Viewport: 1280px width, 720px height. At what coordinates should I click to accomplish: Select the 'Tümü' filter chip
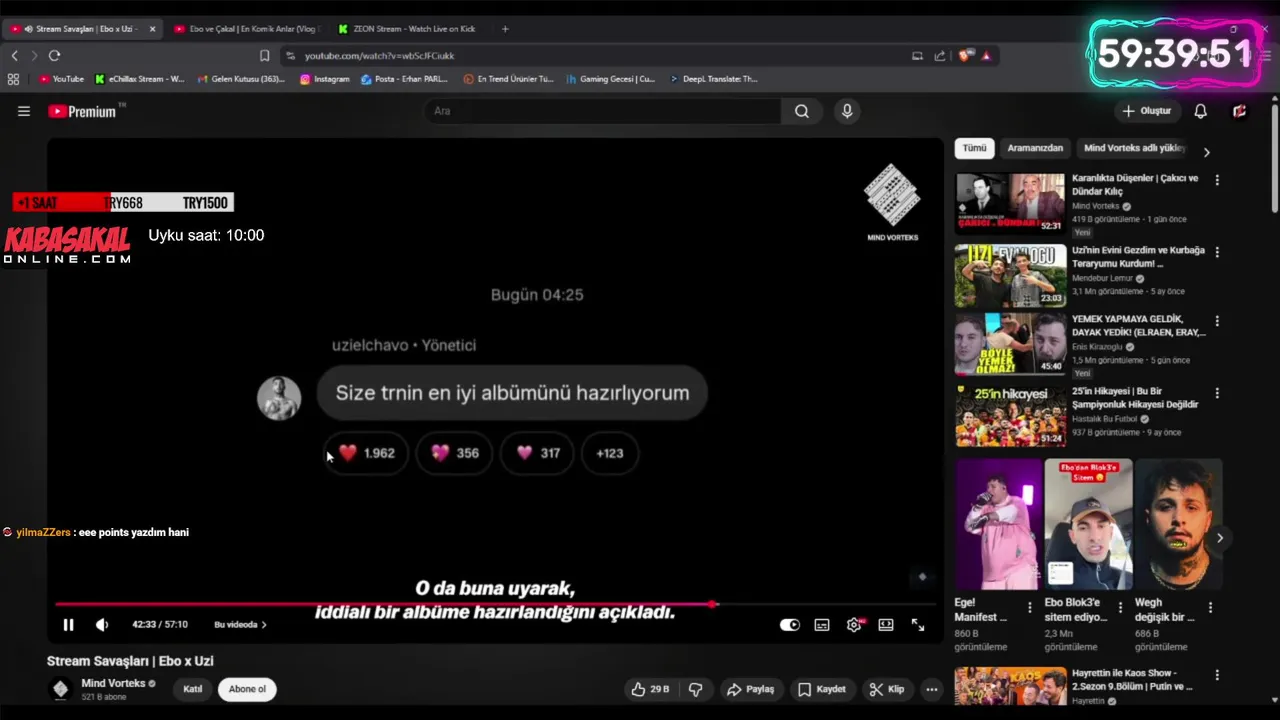pyautogui.click(x=974, y=148)
